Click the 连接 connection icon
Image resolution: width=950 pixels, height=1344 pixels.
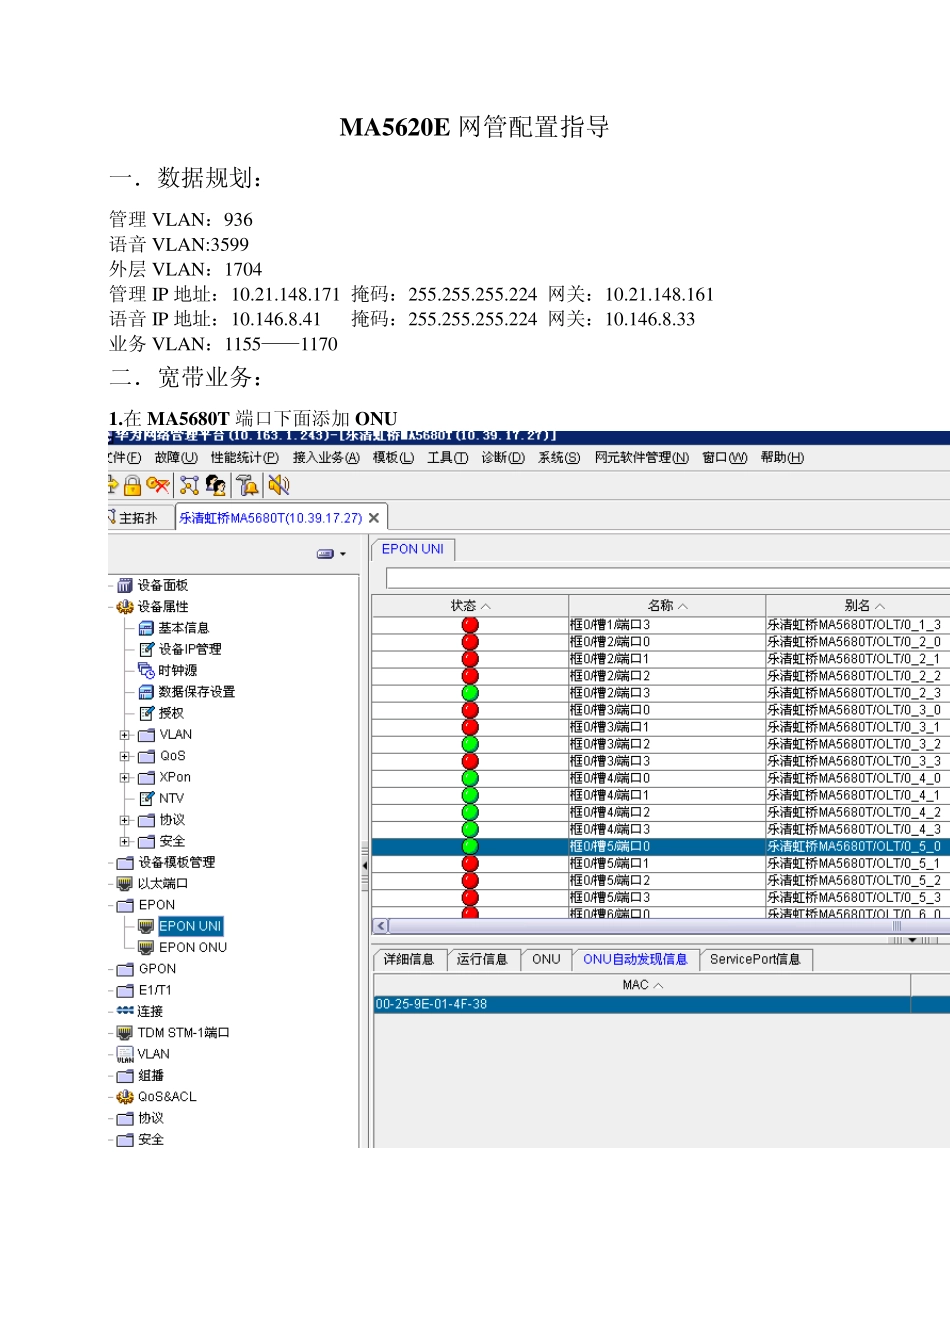(x=125, y=1011)
